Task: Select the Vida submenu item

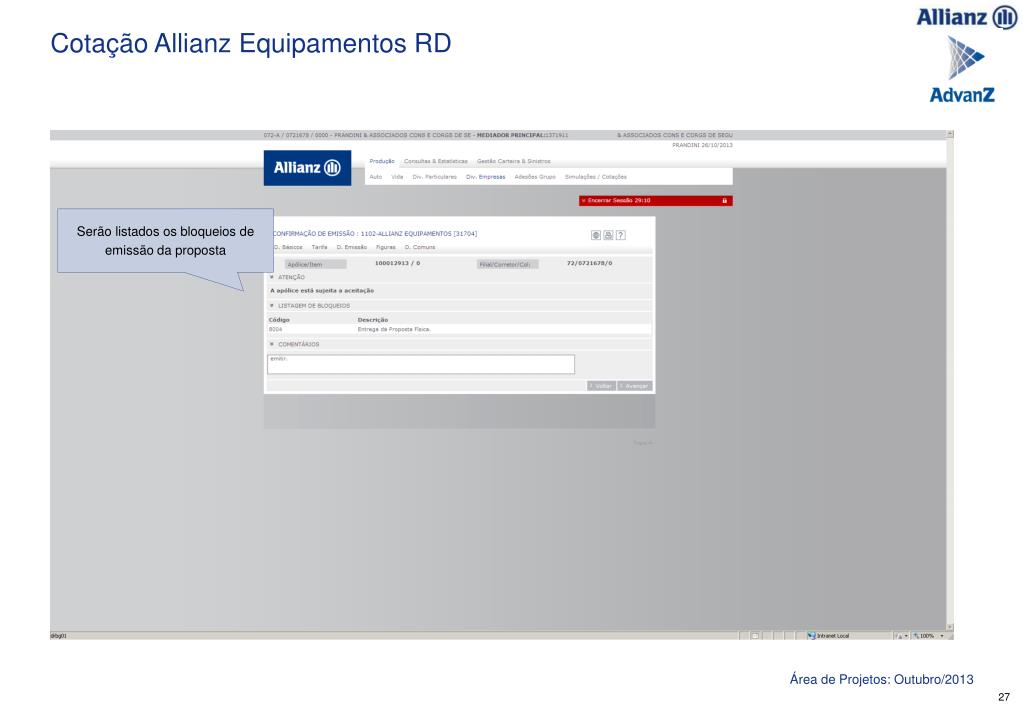Action: click(x=397, y=177)
